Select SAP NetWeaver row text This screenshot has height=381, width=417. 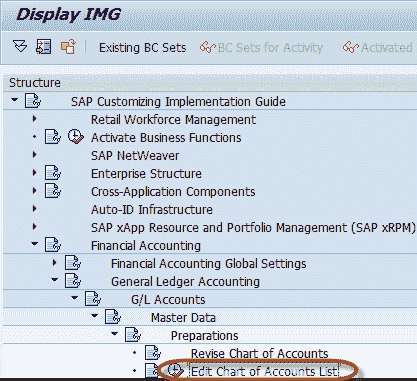(135, 155)
